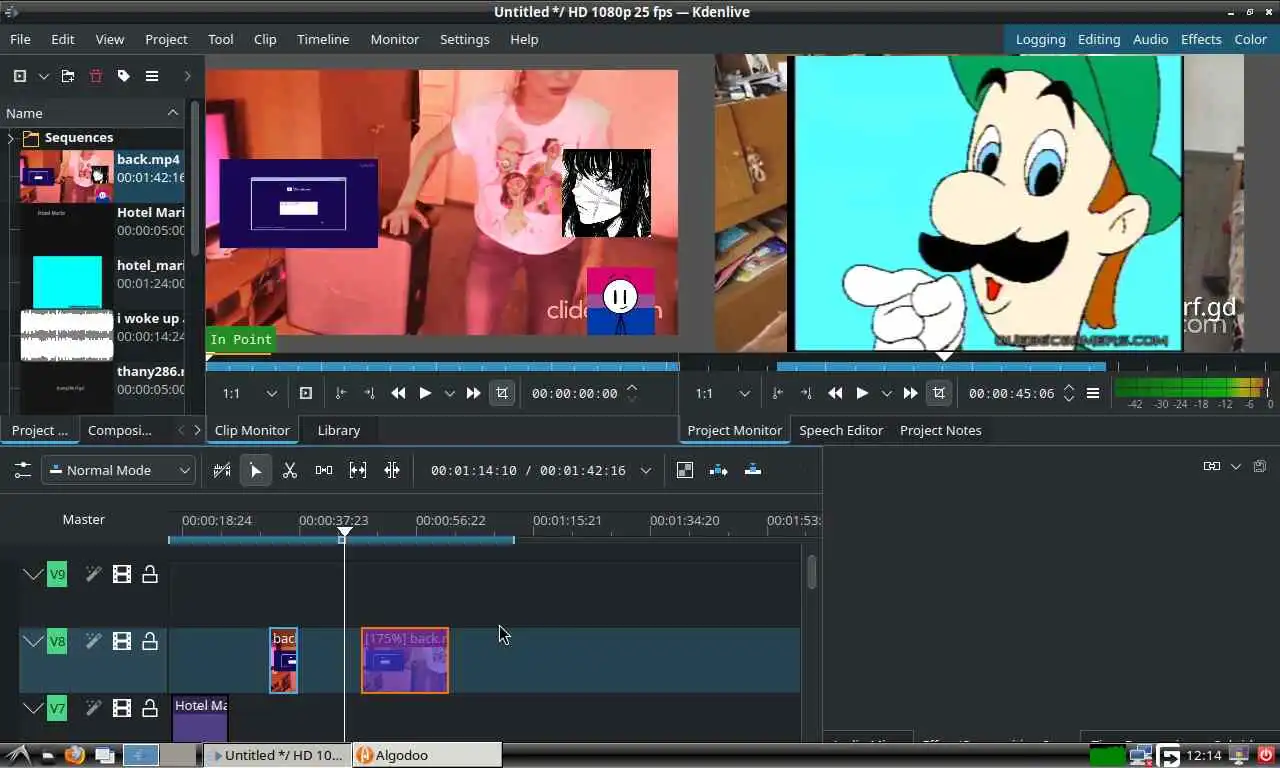Click the Add Clip or Folder icon
Screen dimensions: 1280x768
[x=19, y=76]
